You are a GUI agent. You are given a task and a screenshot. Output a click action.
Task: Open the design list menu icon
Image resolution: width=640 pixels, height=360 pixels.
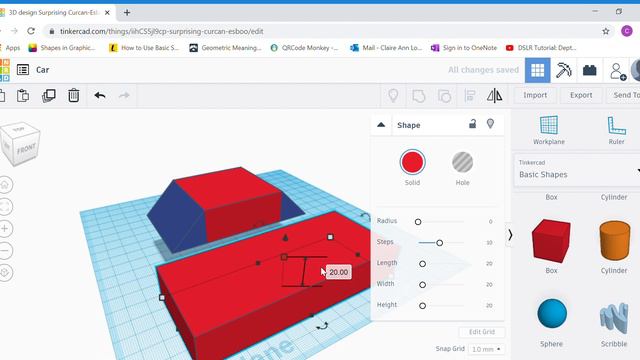coord(23,70)
